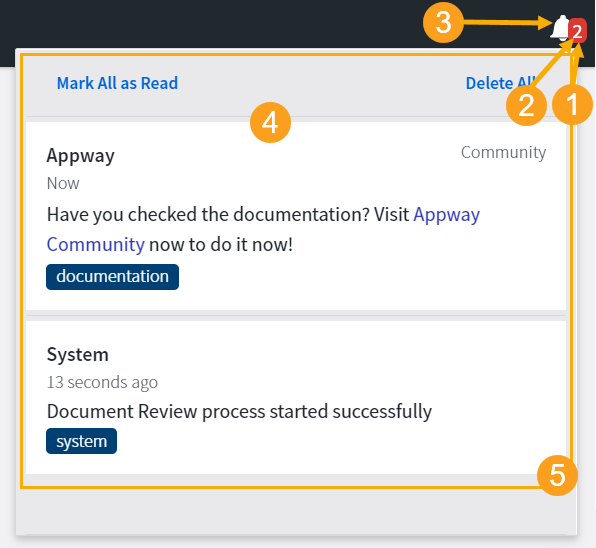Screen dimensions: 596x548
Task: Open the System notification title
Action: (x=78, y=355)
